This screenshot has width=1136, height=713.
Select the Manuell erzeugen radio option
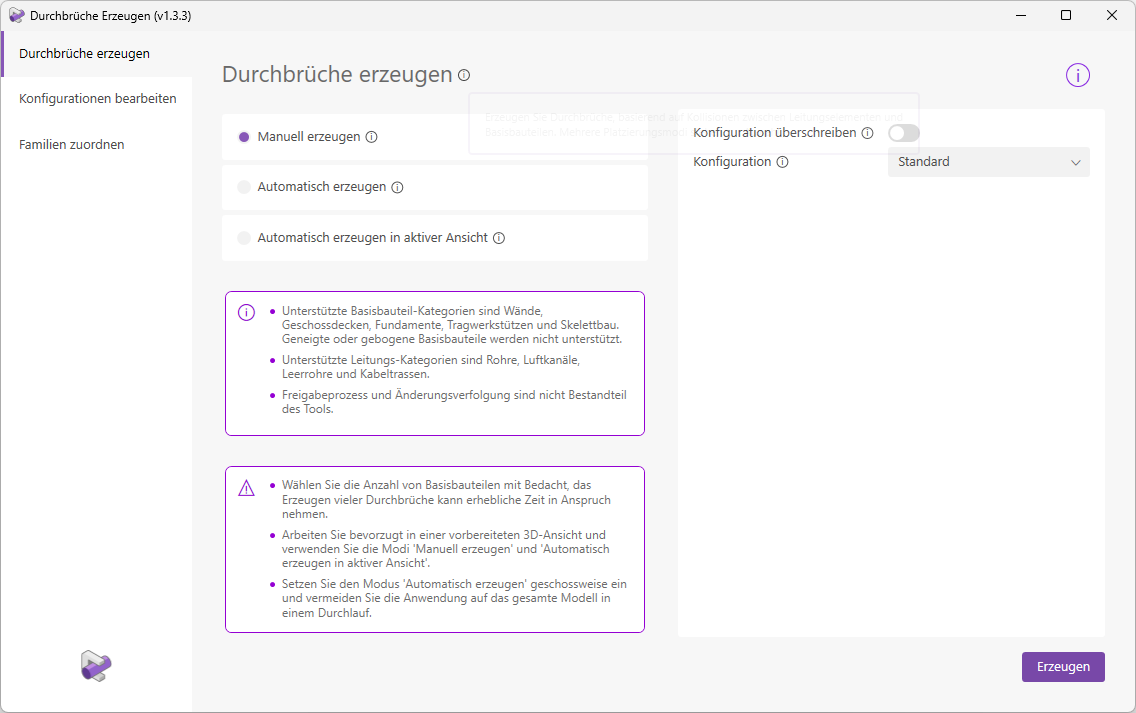coord(244,137)
